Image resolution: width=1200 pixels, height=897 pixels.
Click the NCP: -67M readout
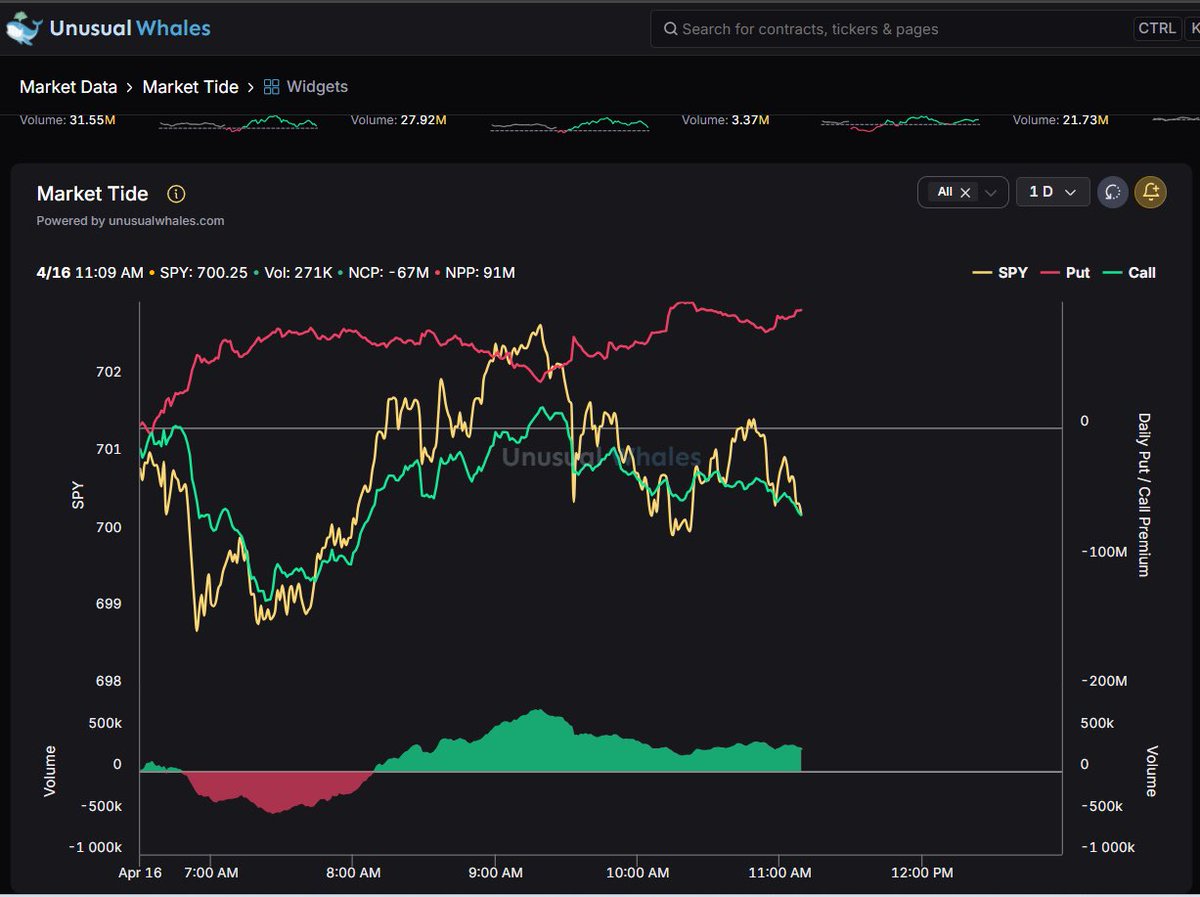[x=389, y=273]
